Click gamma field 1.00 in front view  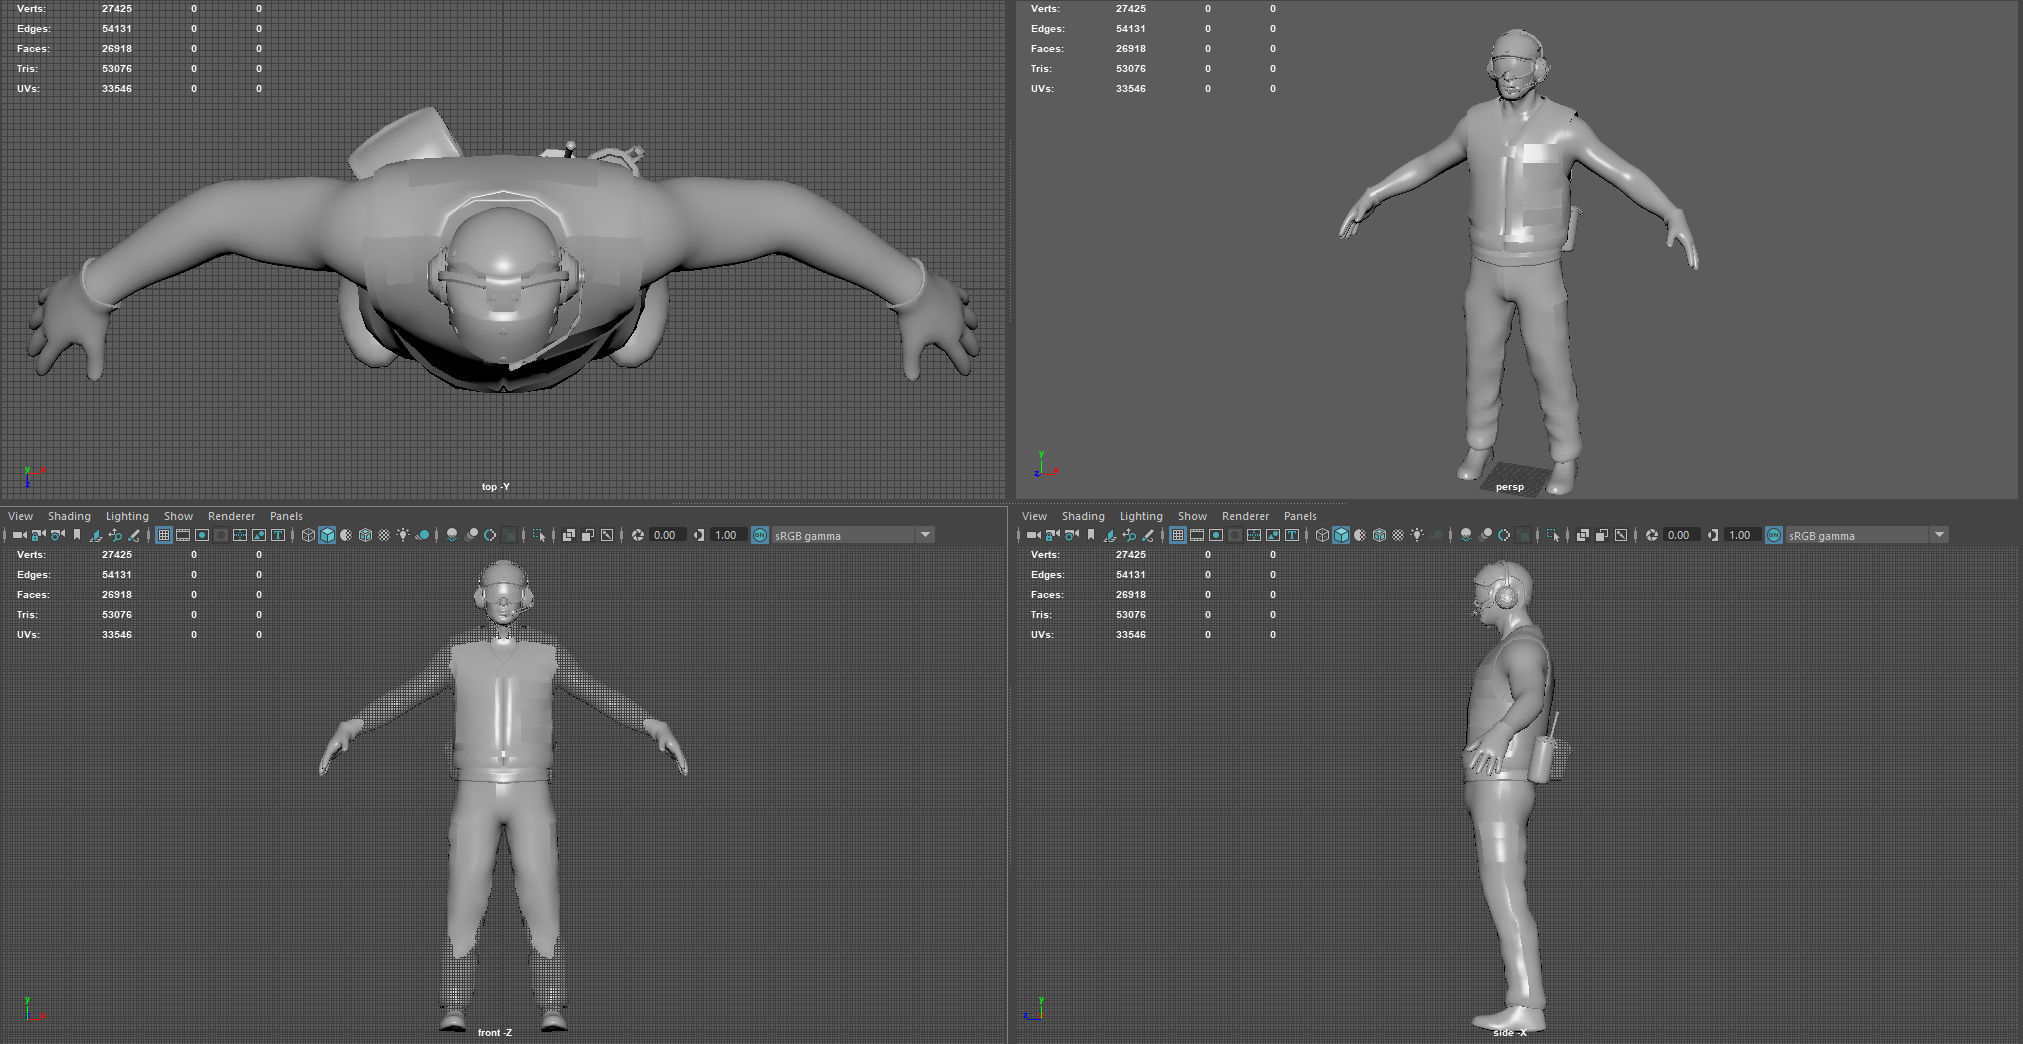click(x=727, y=535)
